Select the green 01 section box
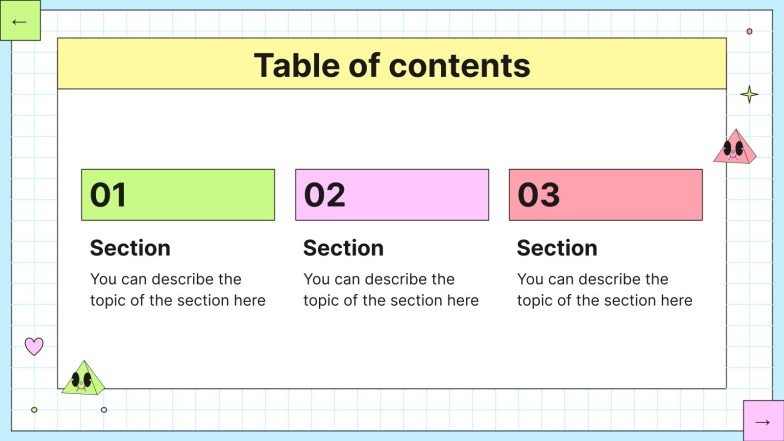784x441 pixels. [178, 195]
